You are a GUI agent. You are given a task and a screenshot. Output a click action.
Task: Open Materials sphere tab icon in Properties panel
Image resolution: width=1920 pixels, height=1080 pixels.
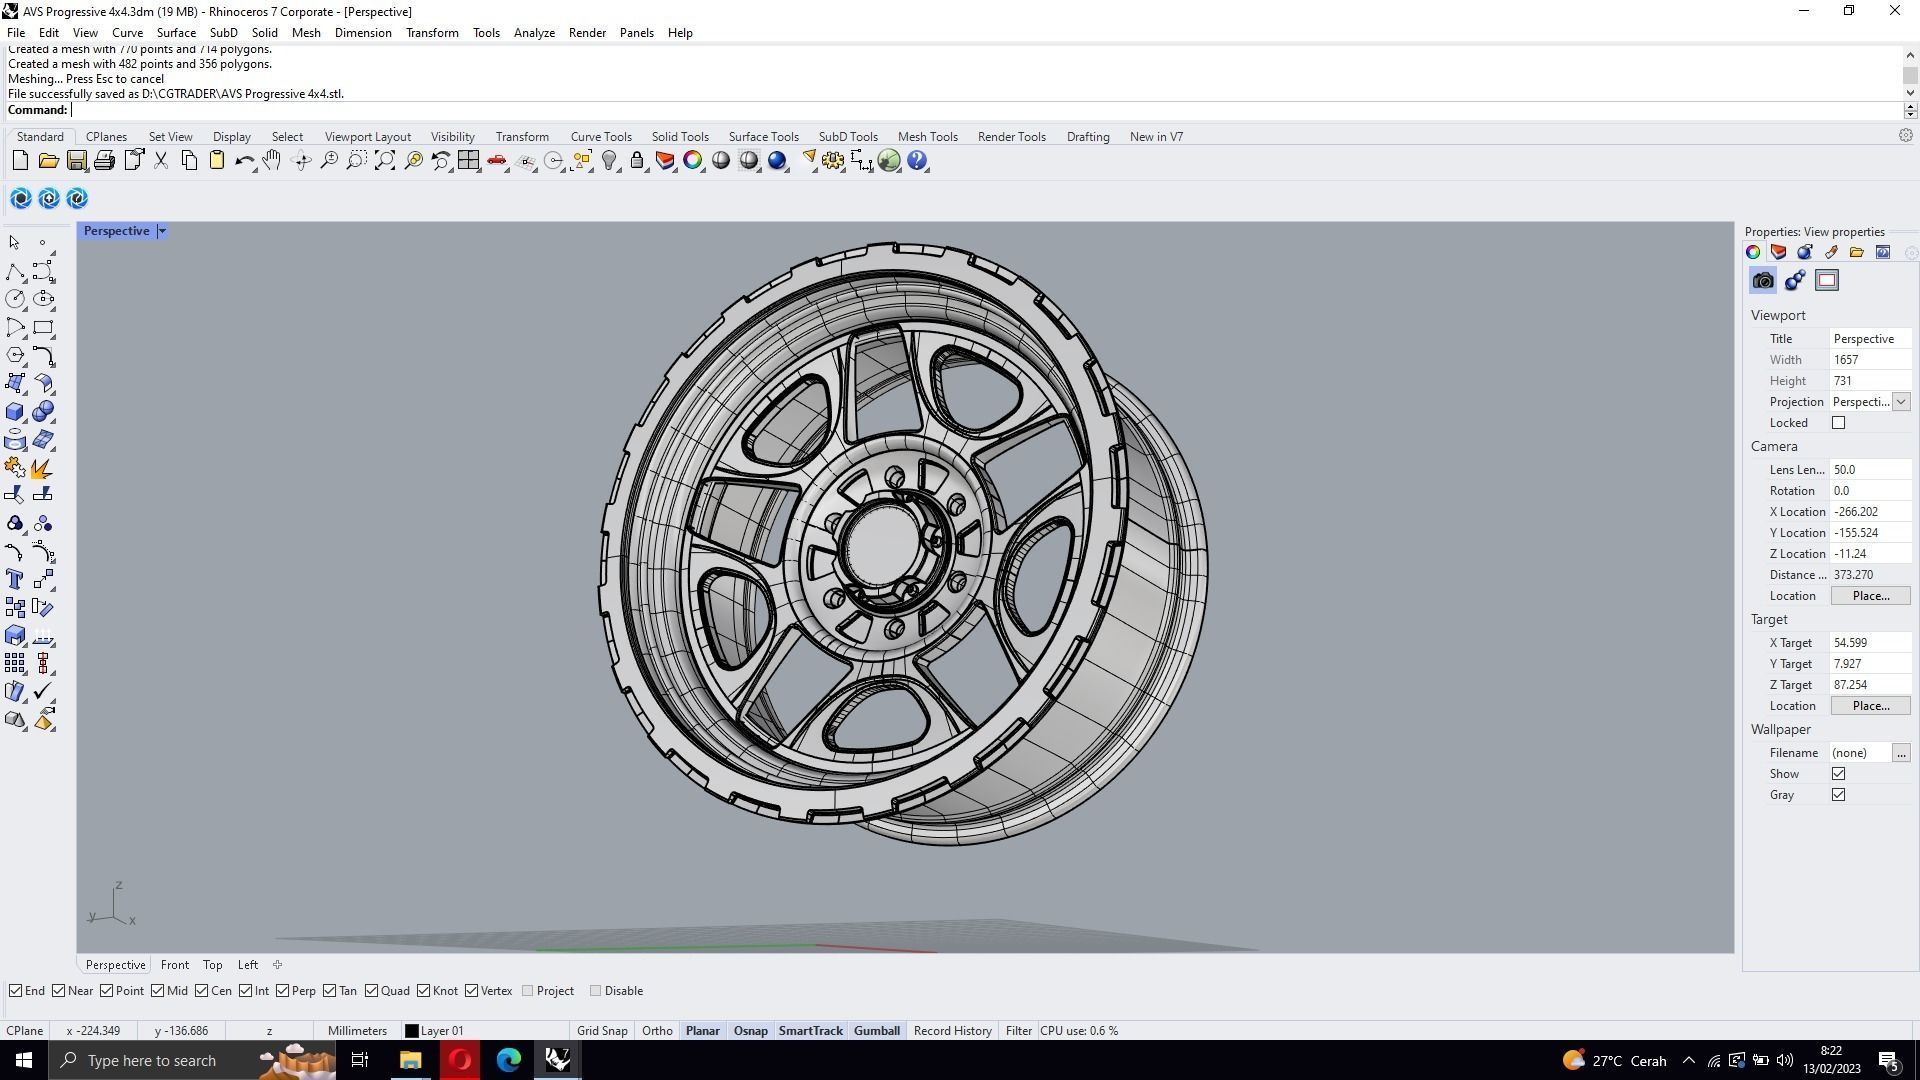[1804, 253]
